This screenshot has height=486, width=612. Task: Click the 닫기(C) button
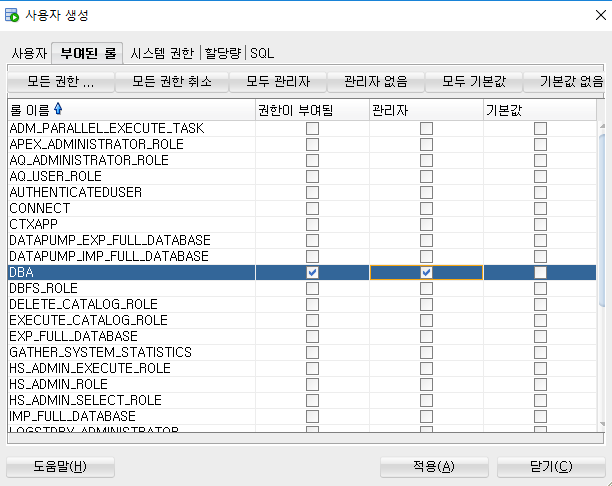coord(551,467)
